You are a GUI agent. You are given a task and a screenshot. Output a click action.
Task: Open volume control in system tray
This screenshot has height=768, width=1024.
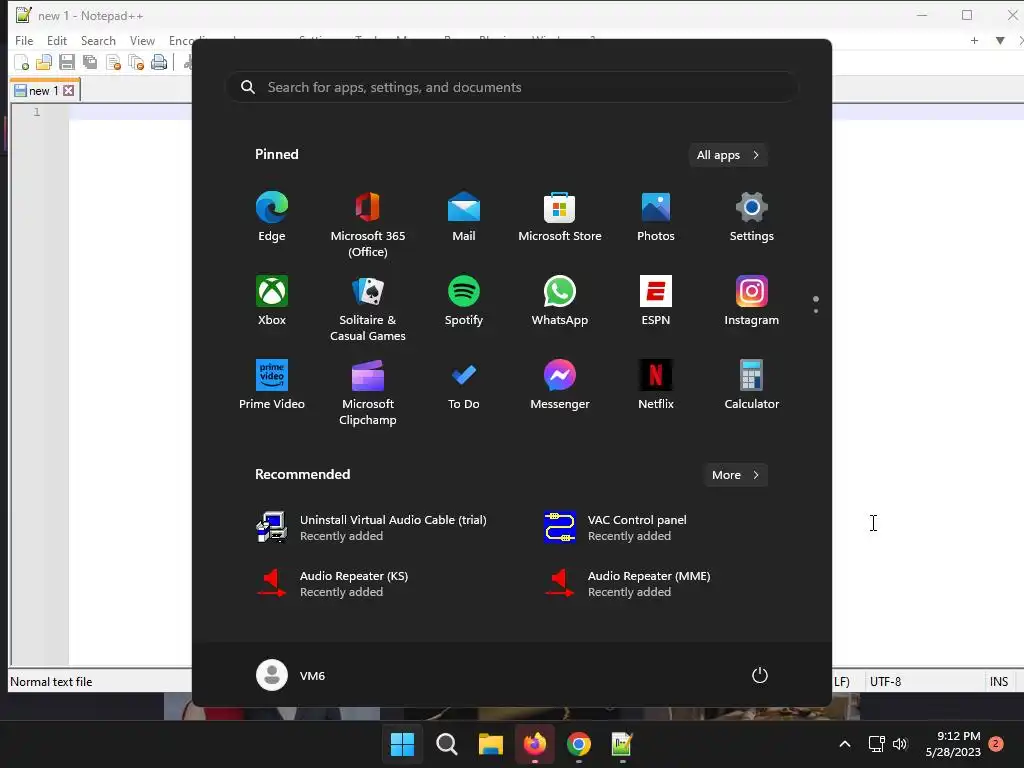tap(900, 744)
